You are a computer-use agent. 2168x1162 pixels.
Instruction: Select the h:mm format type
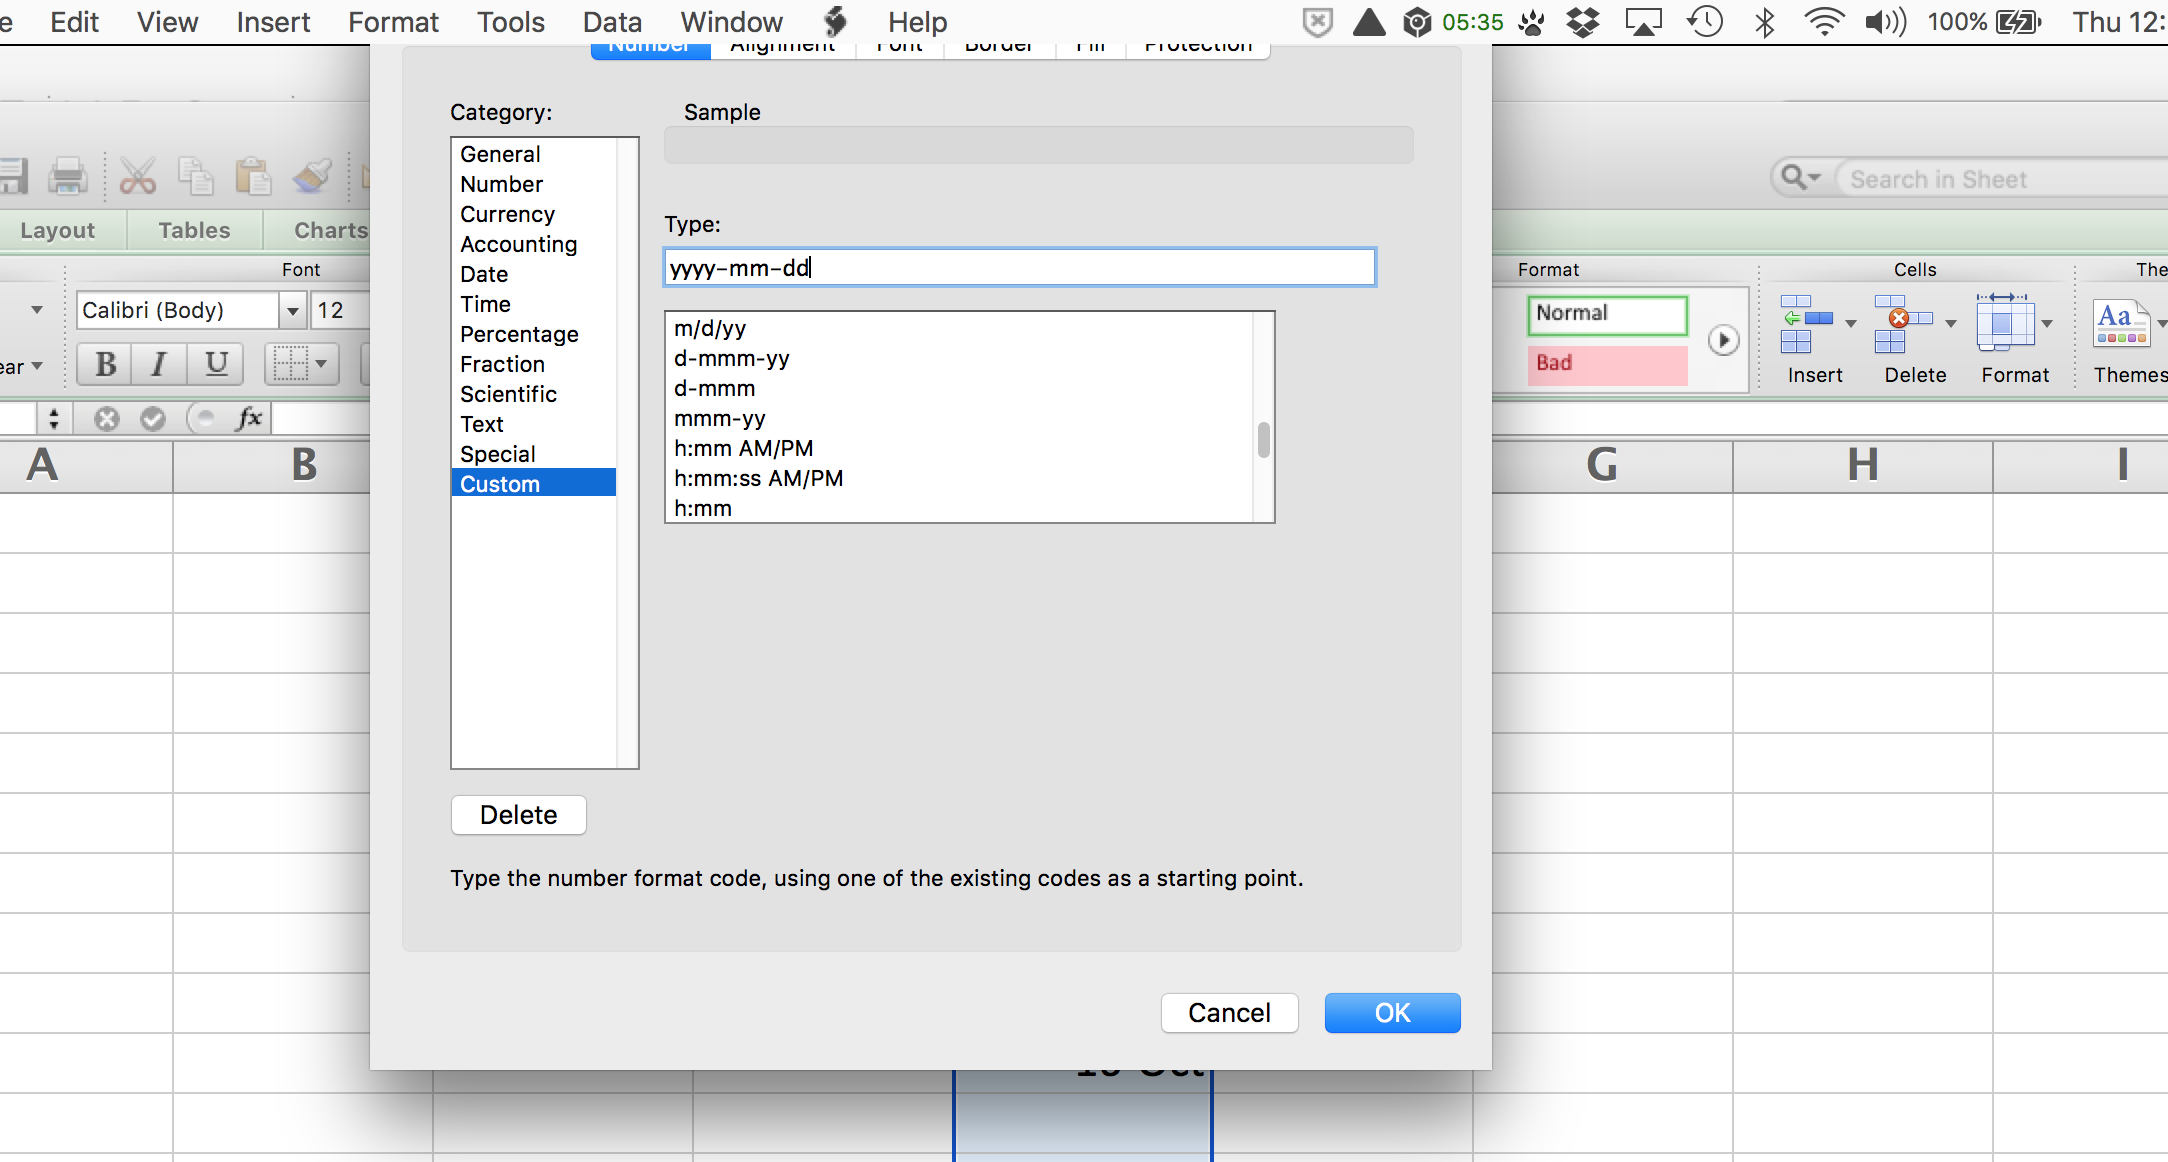coord(701,509)
